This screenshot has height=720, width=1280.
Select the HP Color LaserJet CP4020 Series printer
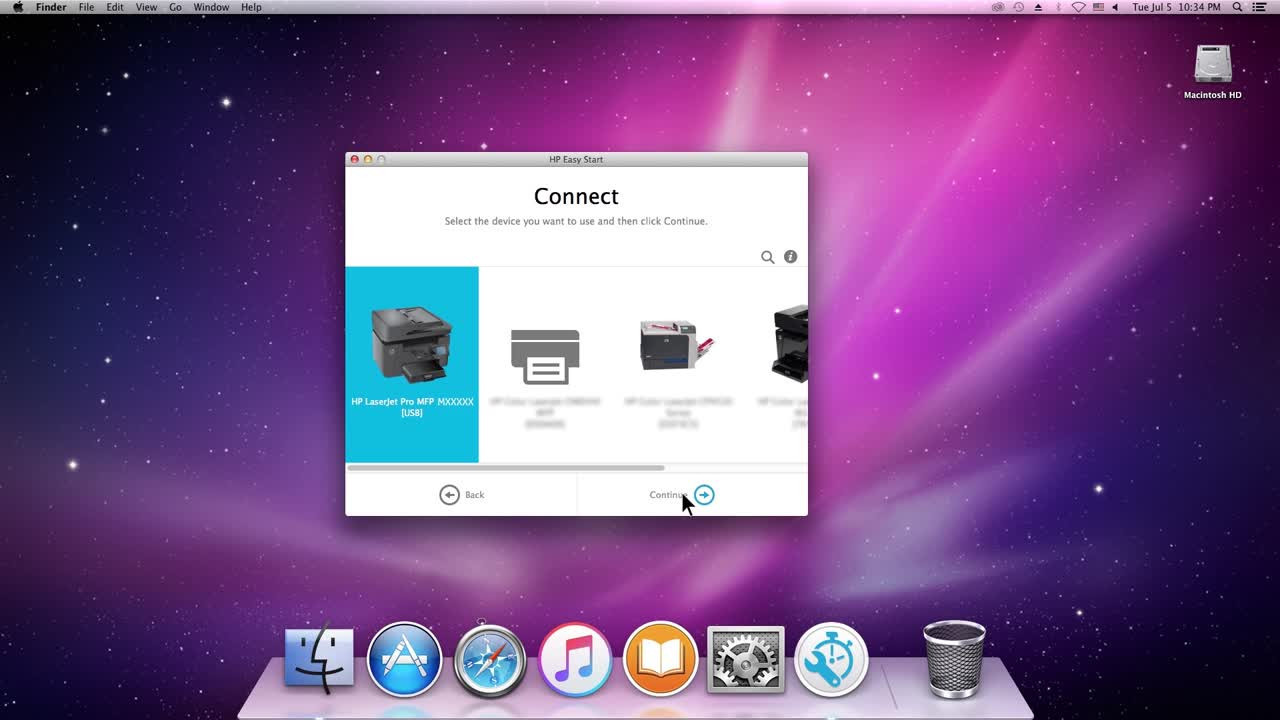(676, 364)
